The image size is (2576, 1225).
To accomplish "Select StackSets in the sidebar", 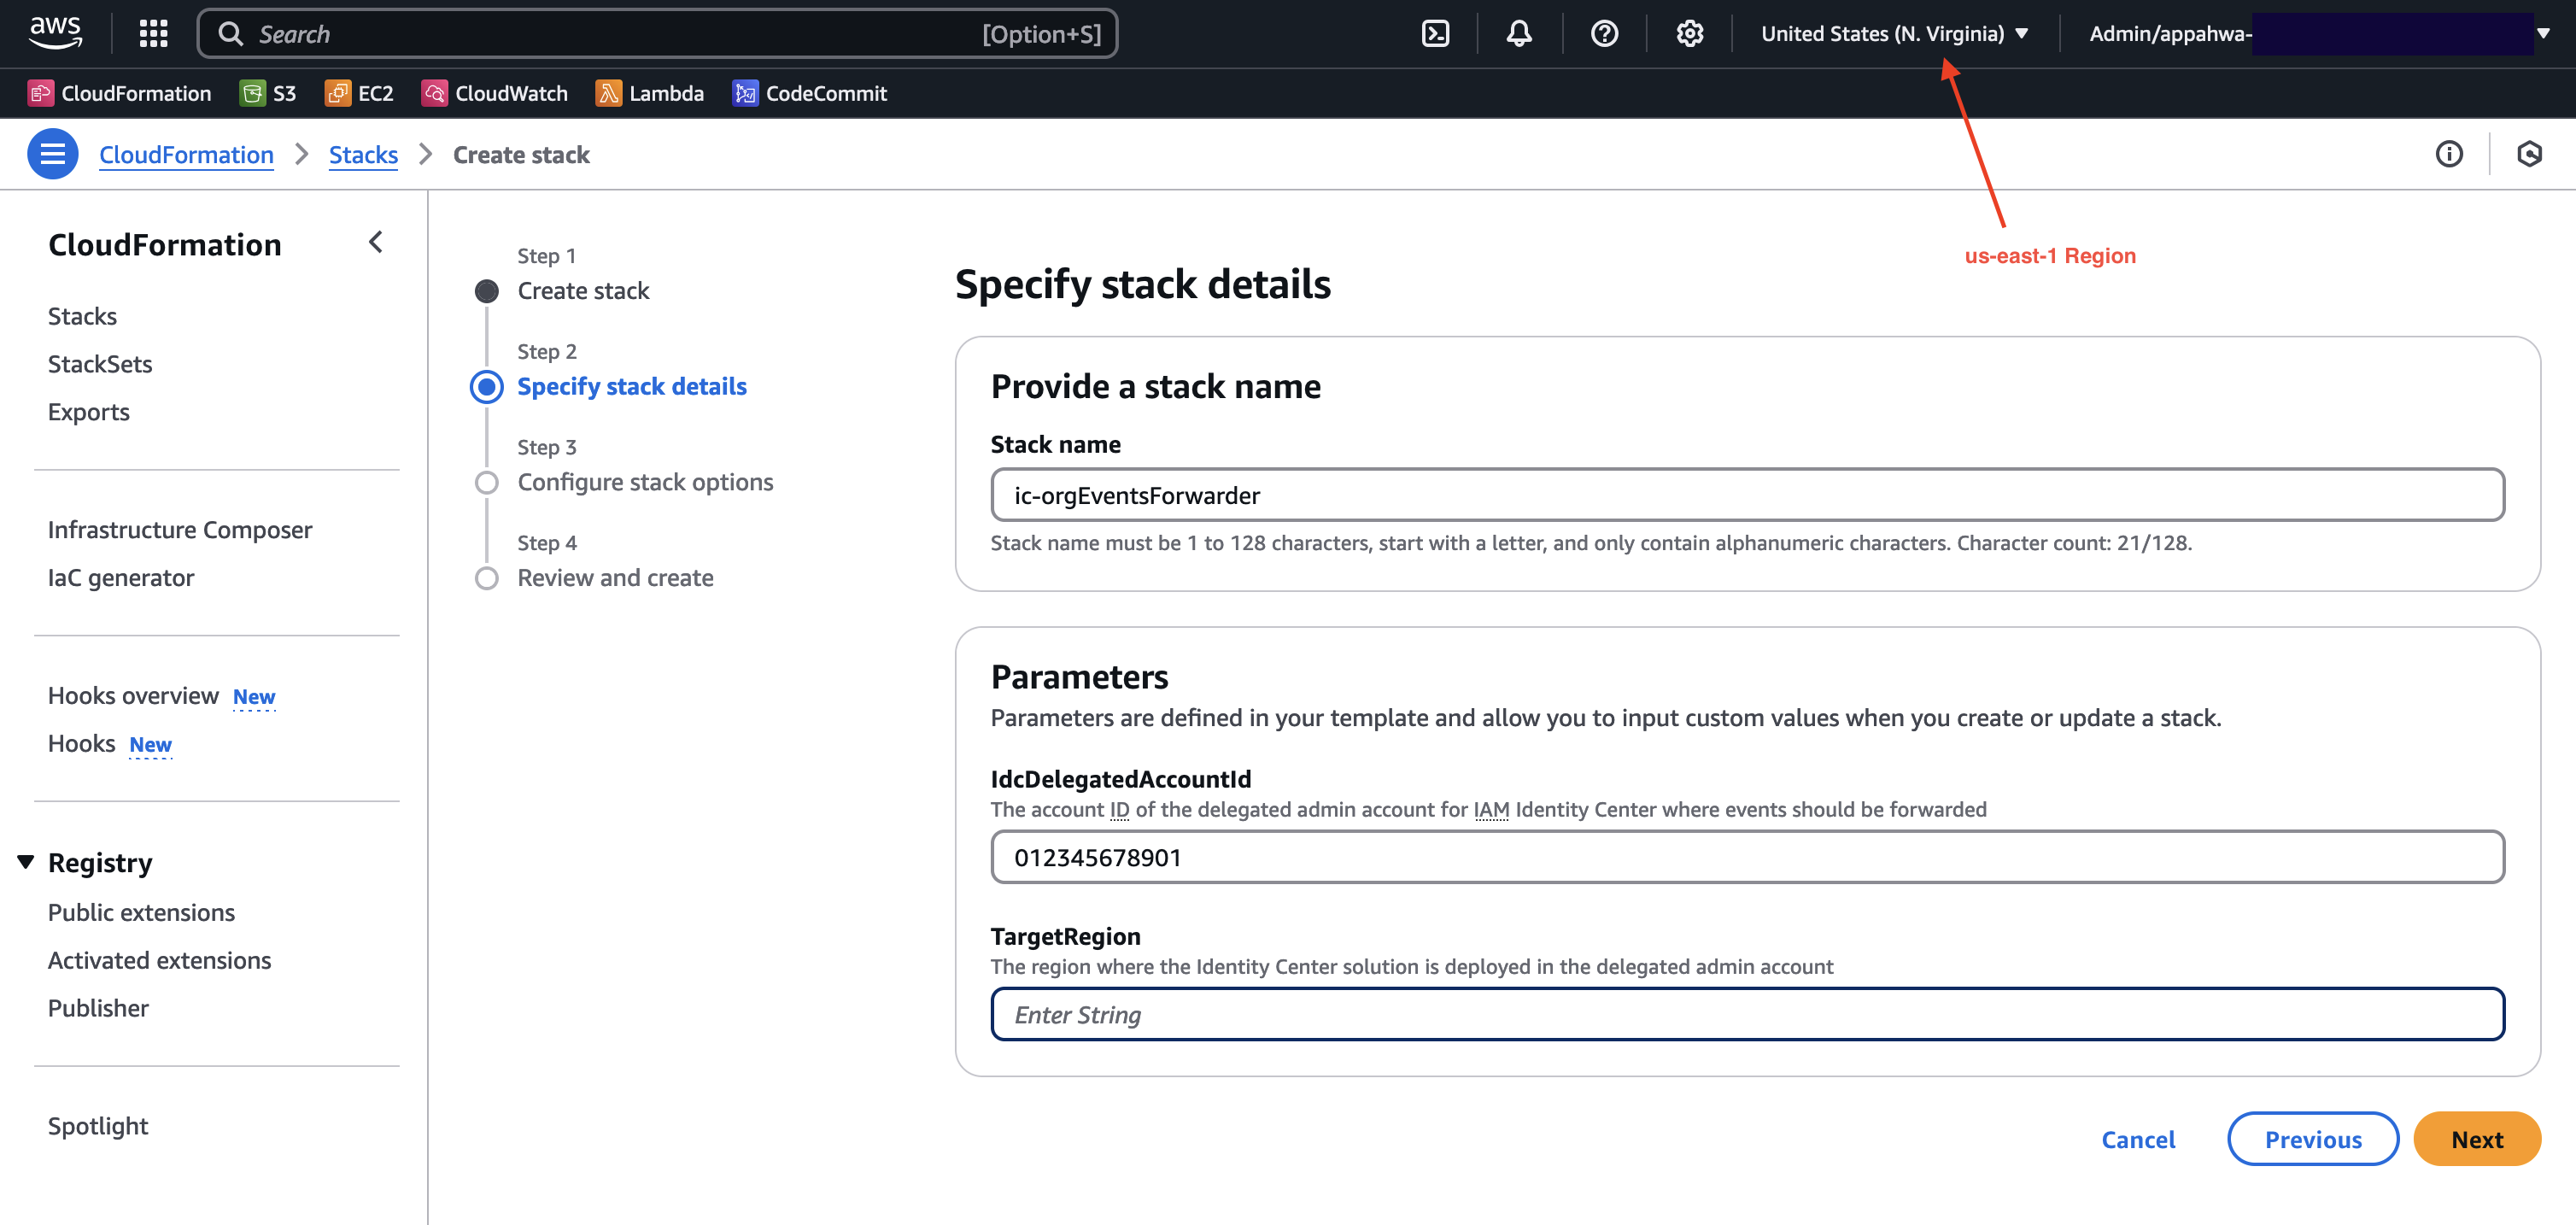I will pos(99,363).
